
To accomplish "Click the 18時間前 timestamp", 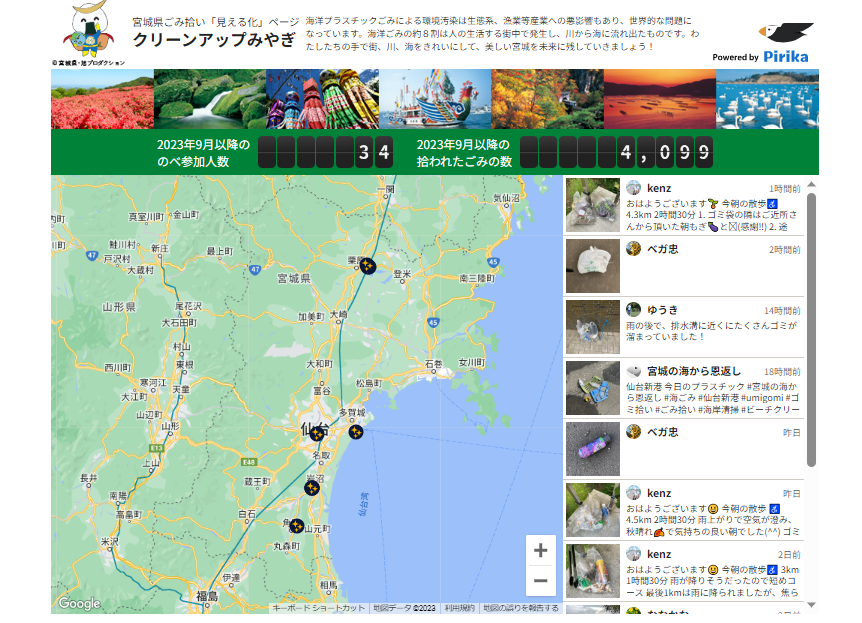I will [782, 372].
